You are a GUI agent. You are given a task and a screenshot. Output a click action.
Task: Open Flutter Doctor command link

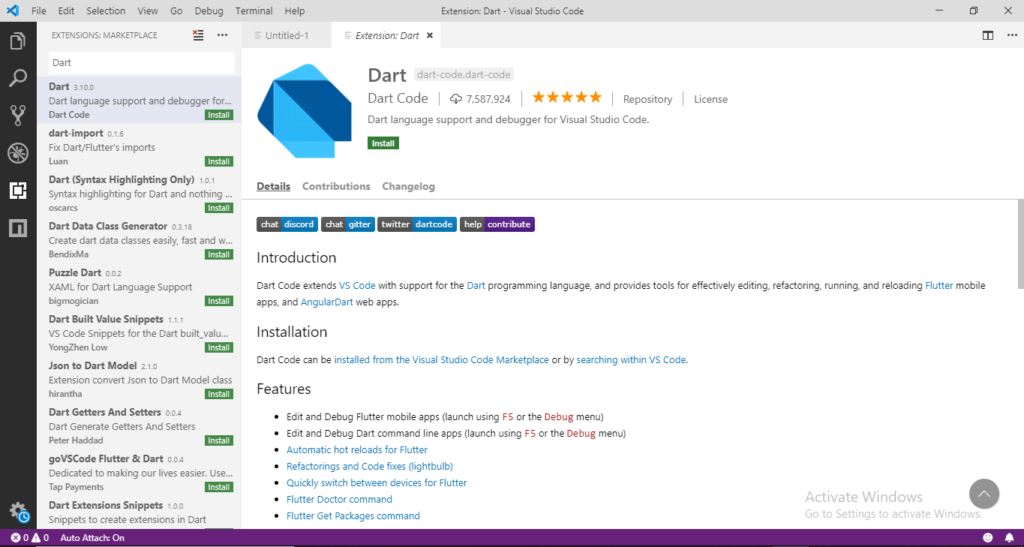339,499
